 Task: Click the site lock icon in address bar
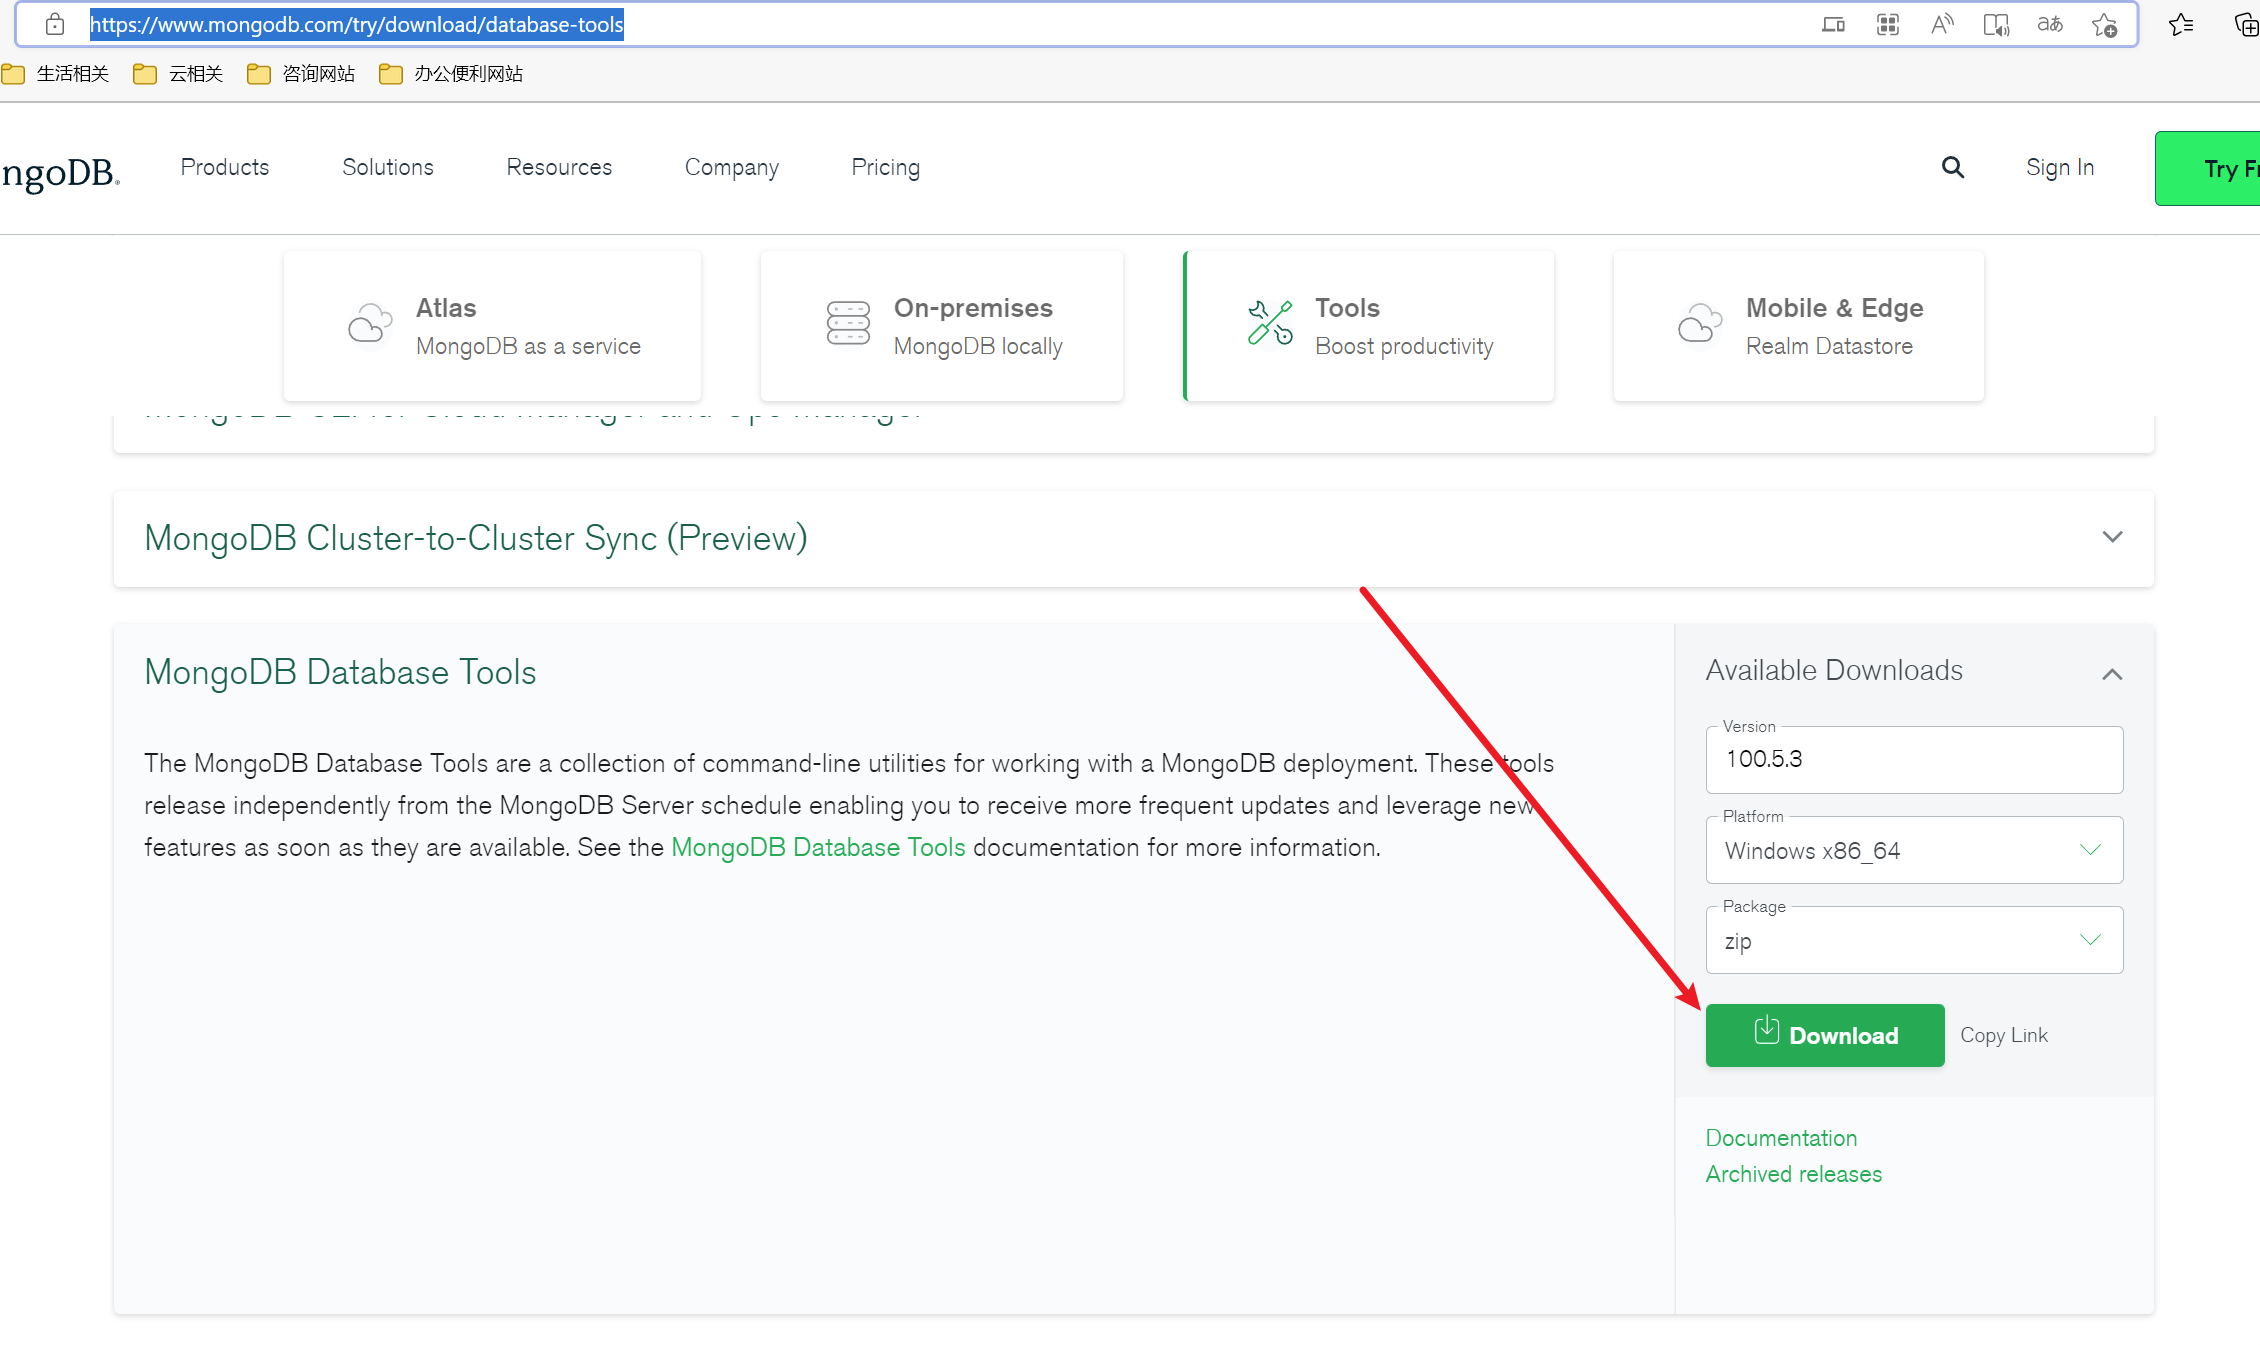coord(55,24)
